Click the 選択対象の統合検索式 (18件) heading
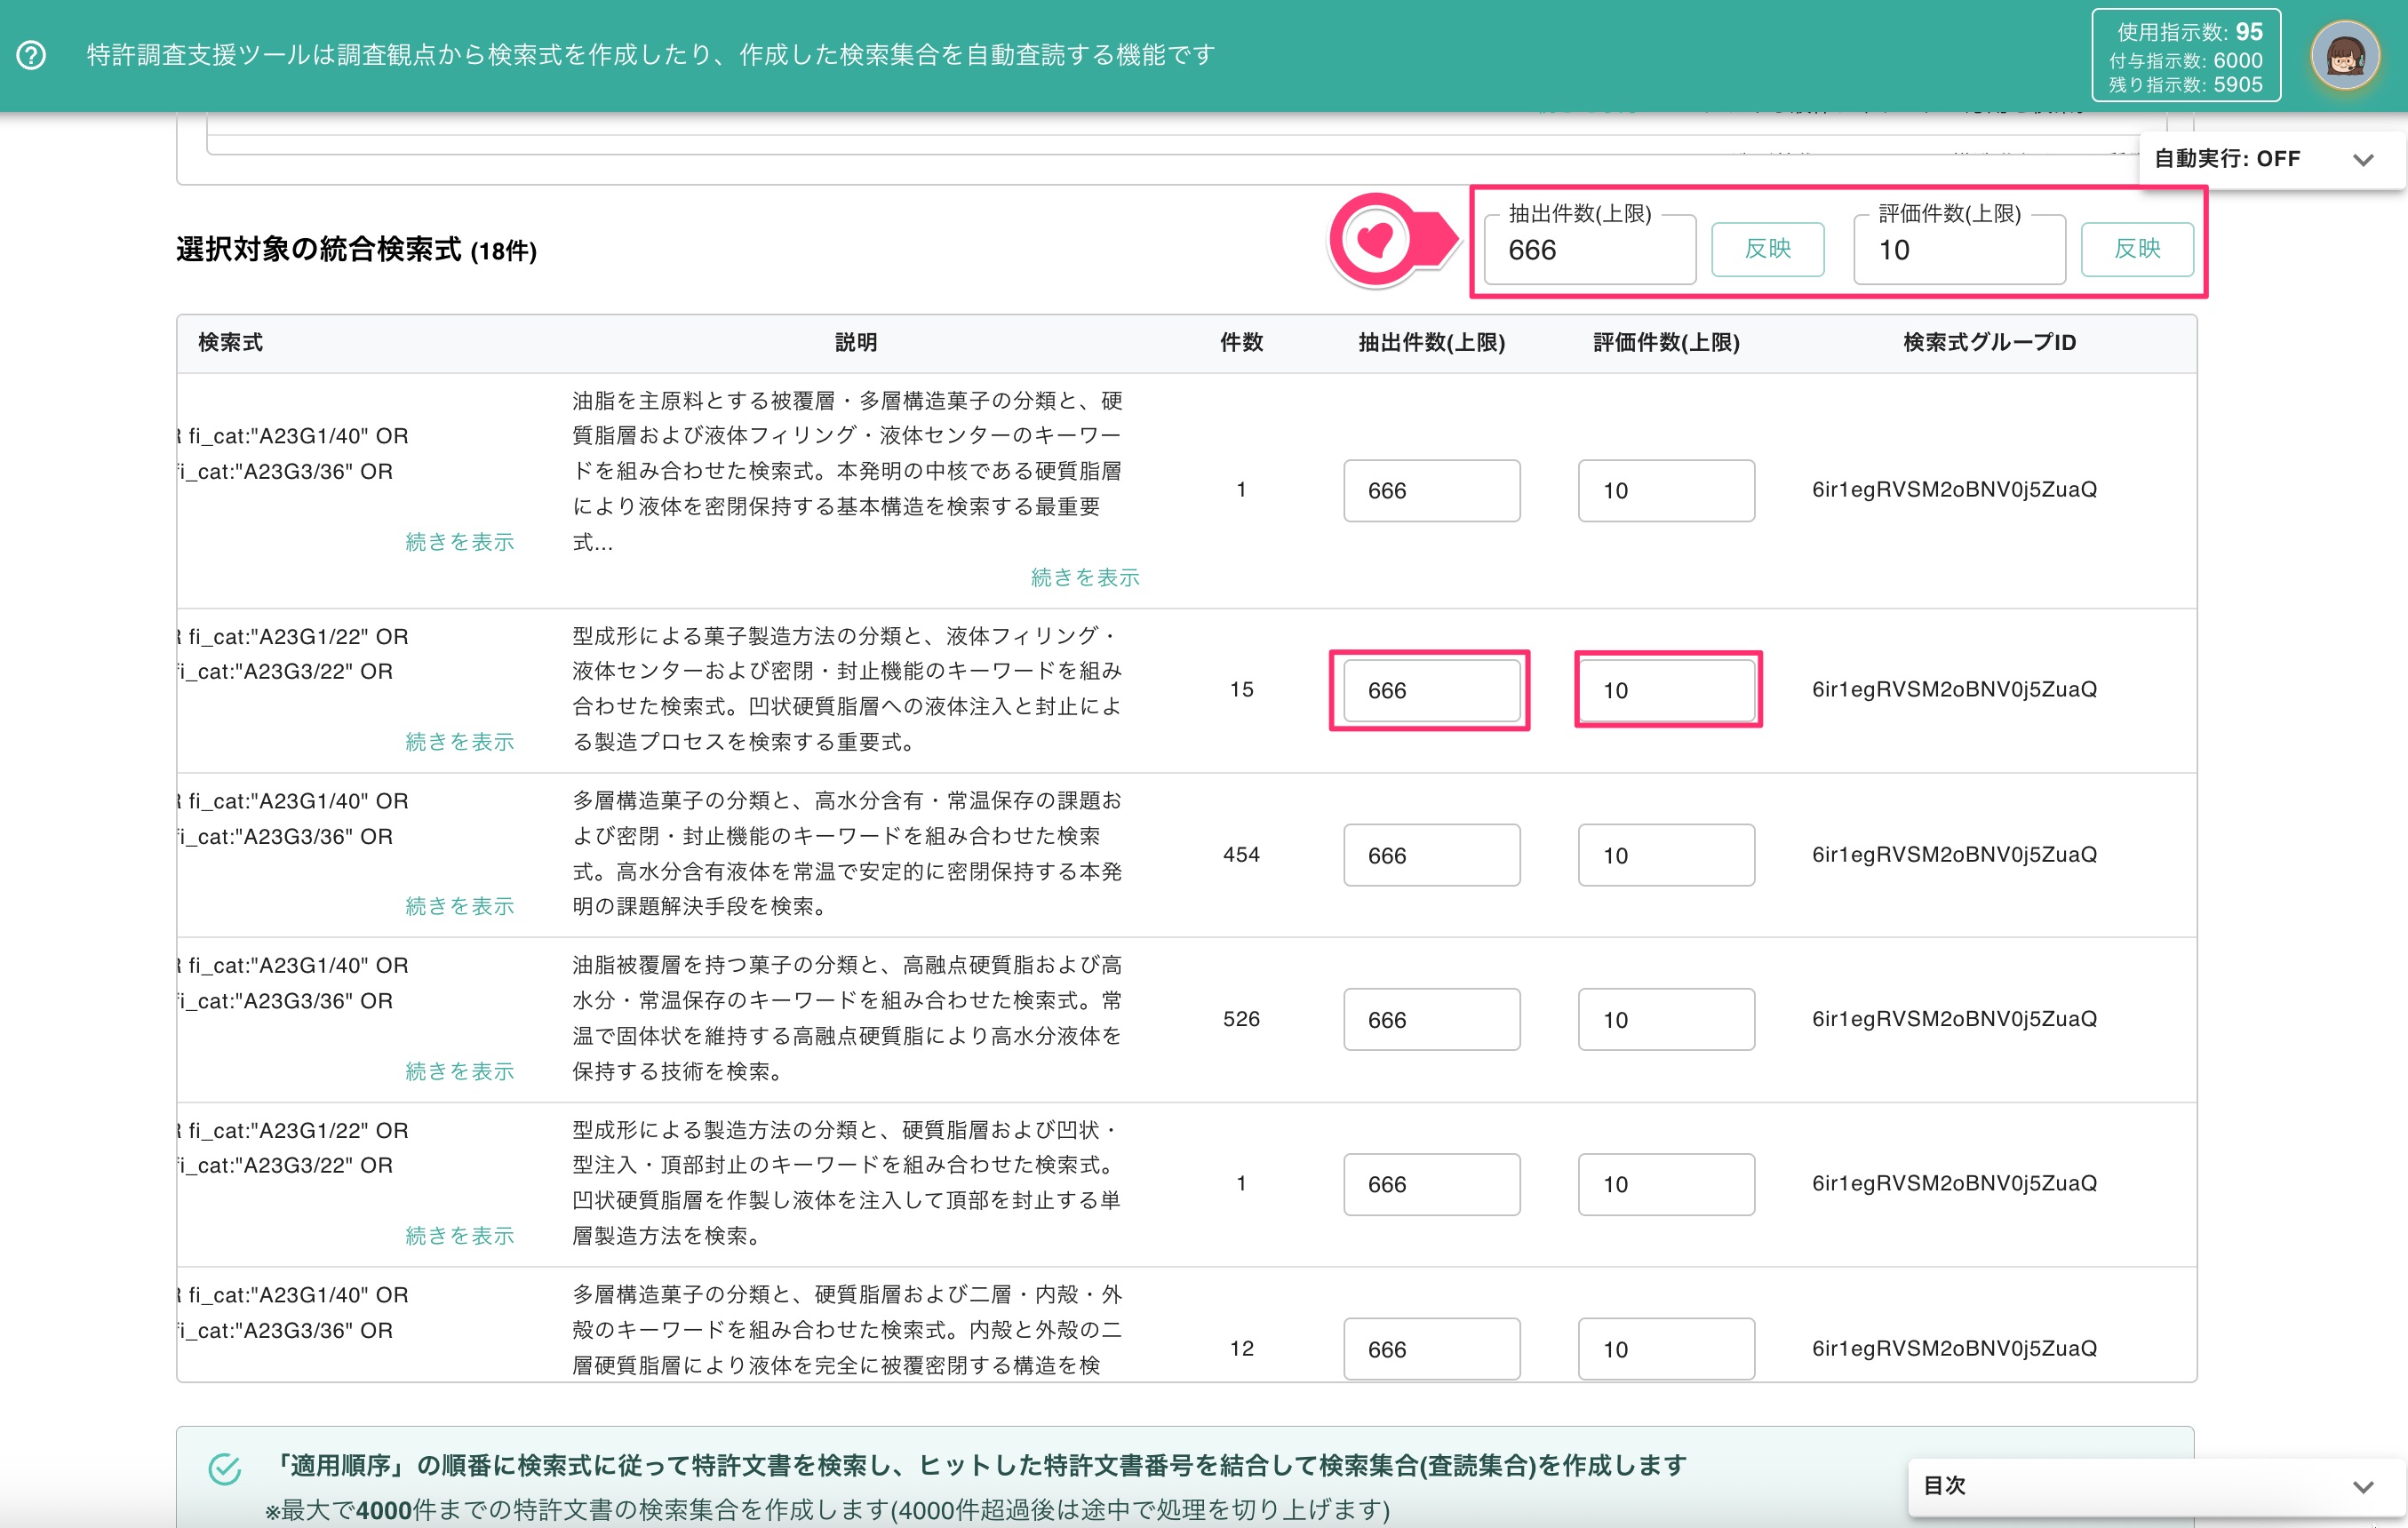Image resolution: width=2408 pixels, height=1528 pixels. [x=356, y=249]
